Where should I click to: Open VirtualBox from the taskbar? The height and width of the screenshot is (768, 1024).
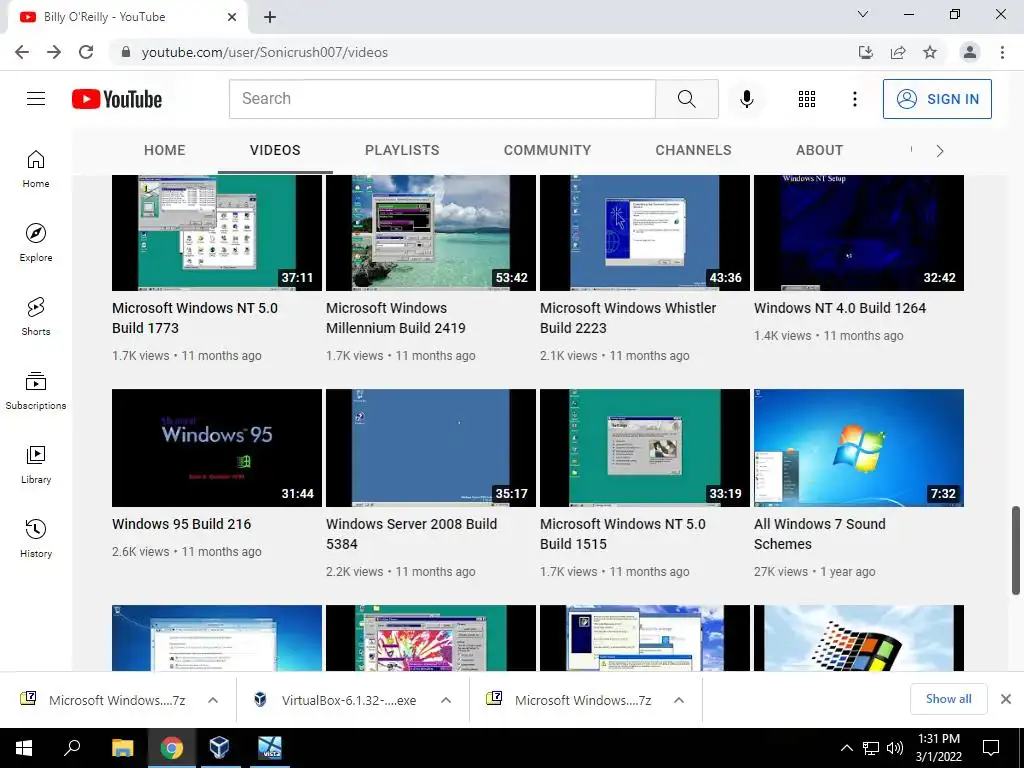[219, 748]
